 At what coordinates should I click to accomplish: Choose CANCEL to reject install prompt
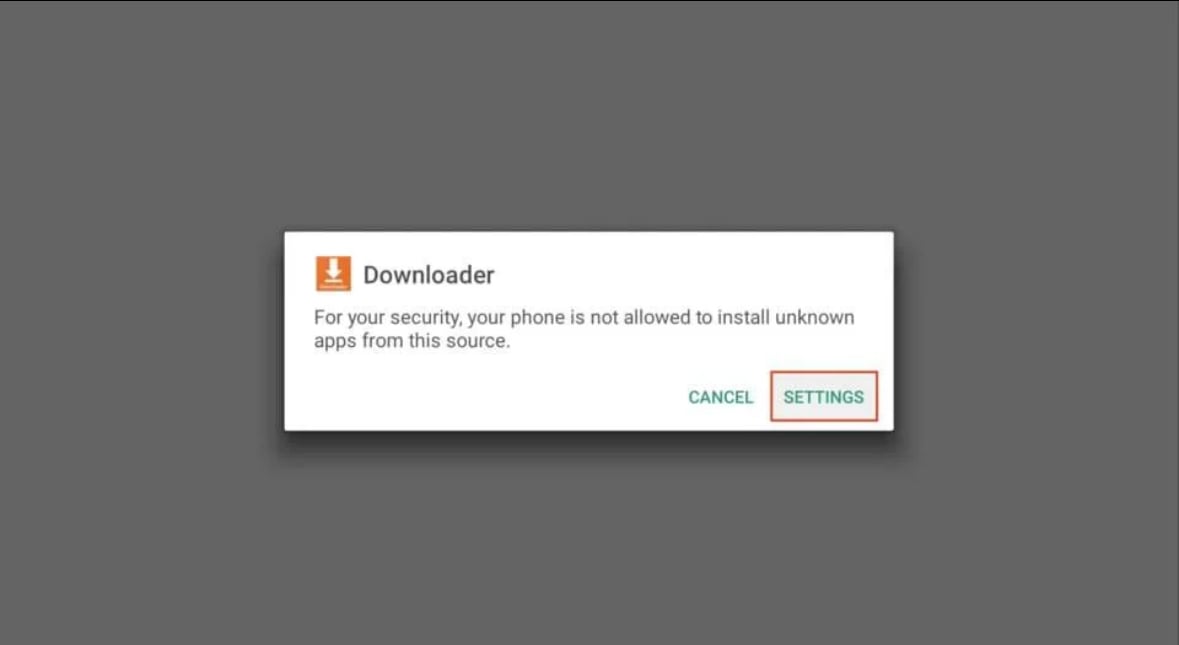pyautogui.click(x=720, y=397)
